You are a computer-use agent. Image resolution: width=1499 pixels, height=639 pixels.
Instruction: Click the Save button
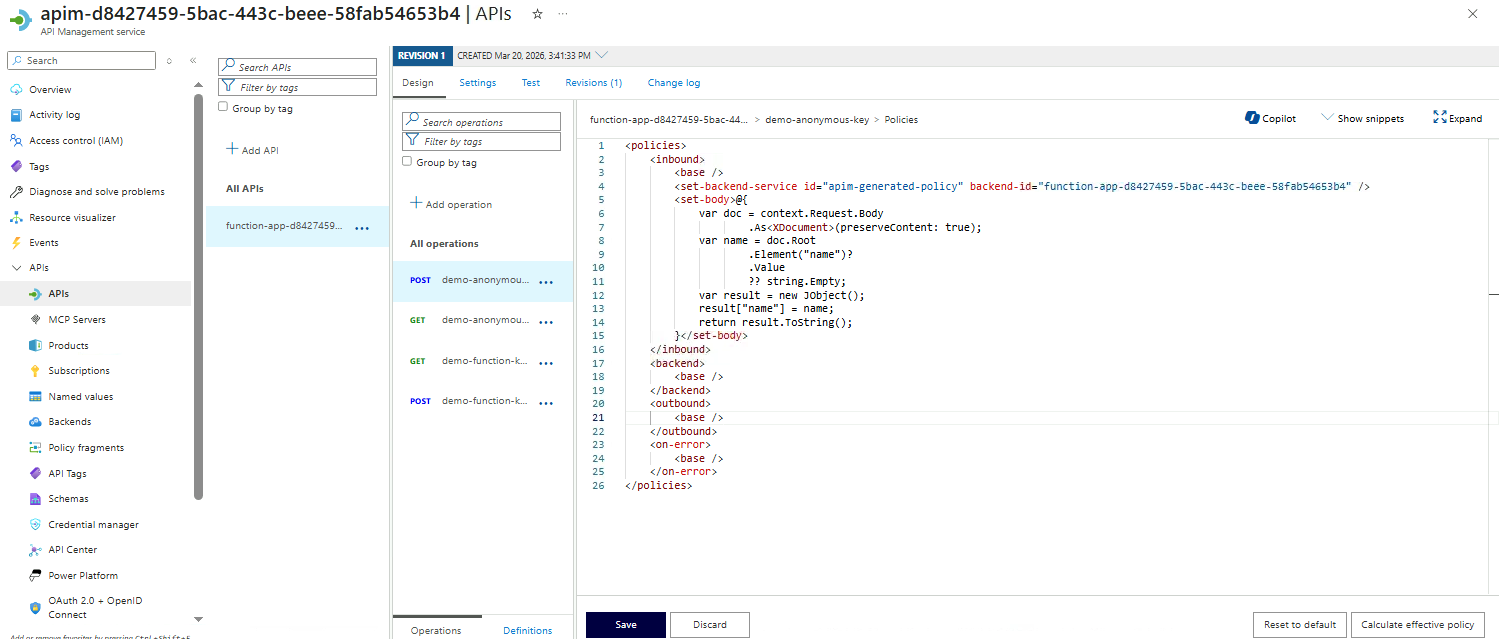[x=625, y=625]
